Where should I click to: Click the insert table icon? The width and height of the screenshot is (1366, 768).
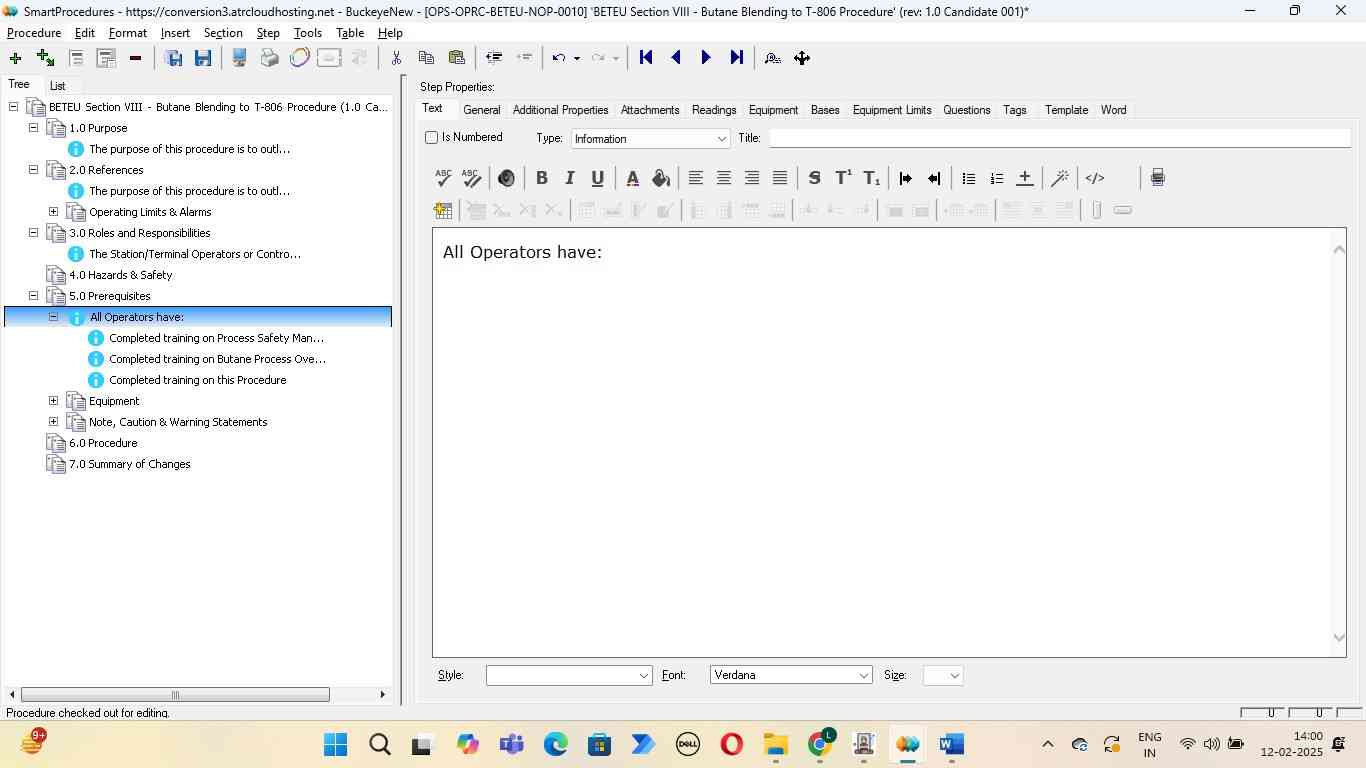(443, 210)
